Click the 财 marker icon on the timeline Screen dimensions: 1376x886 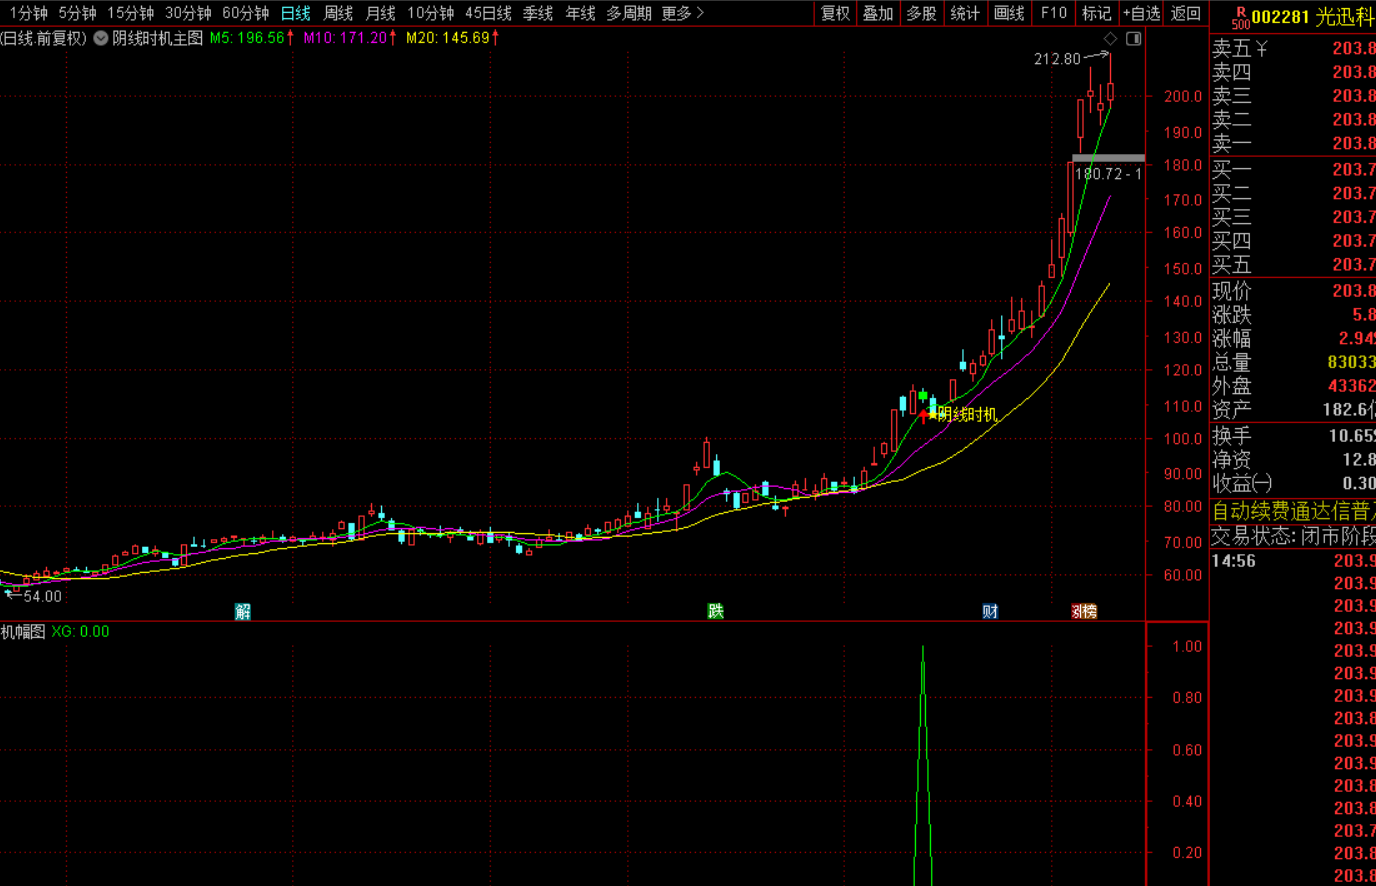[990, 611]
